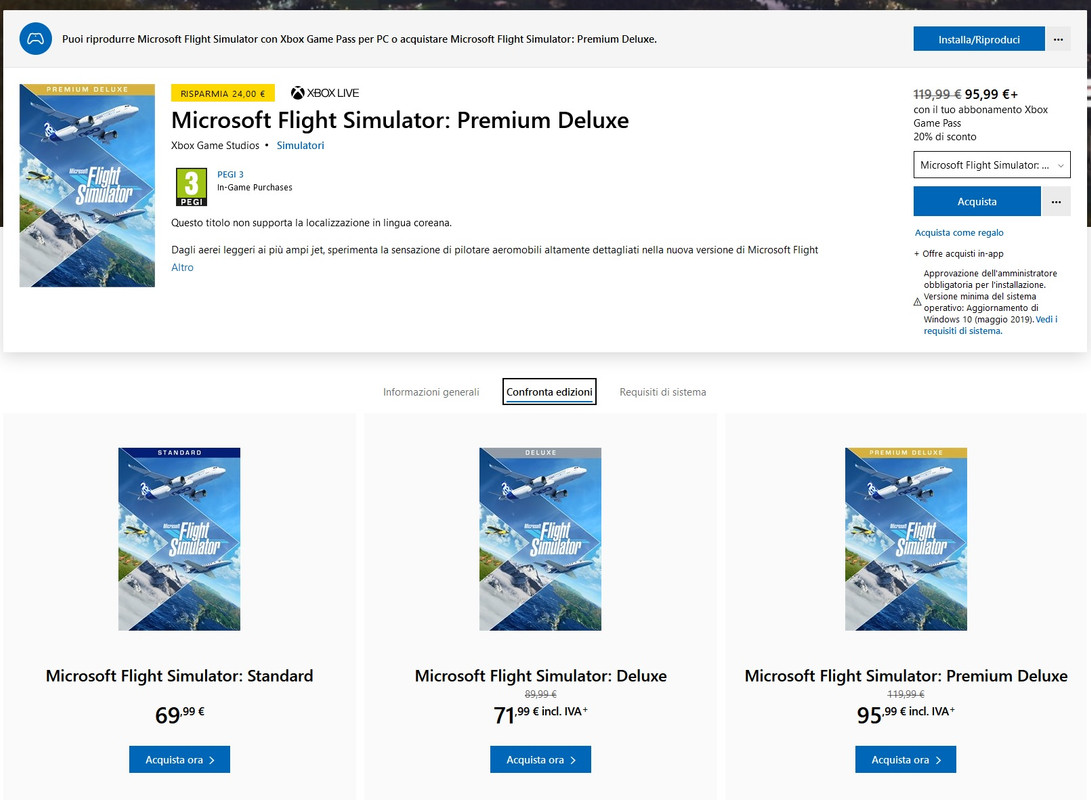Screen dimensions: 1091x800
Task: Open the Simulatori category link
Action: click(x=300, y=145)
